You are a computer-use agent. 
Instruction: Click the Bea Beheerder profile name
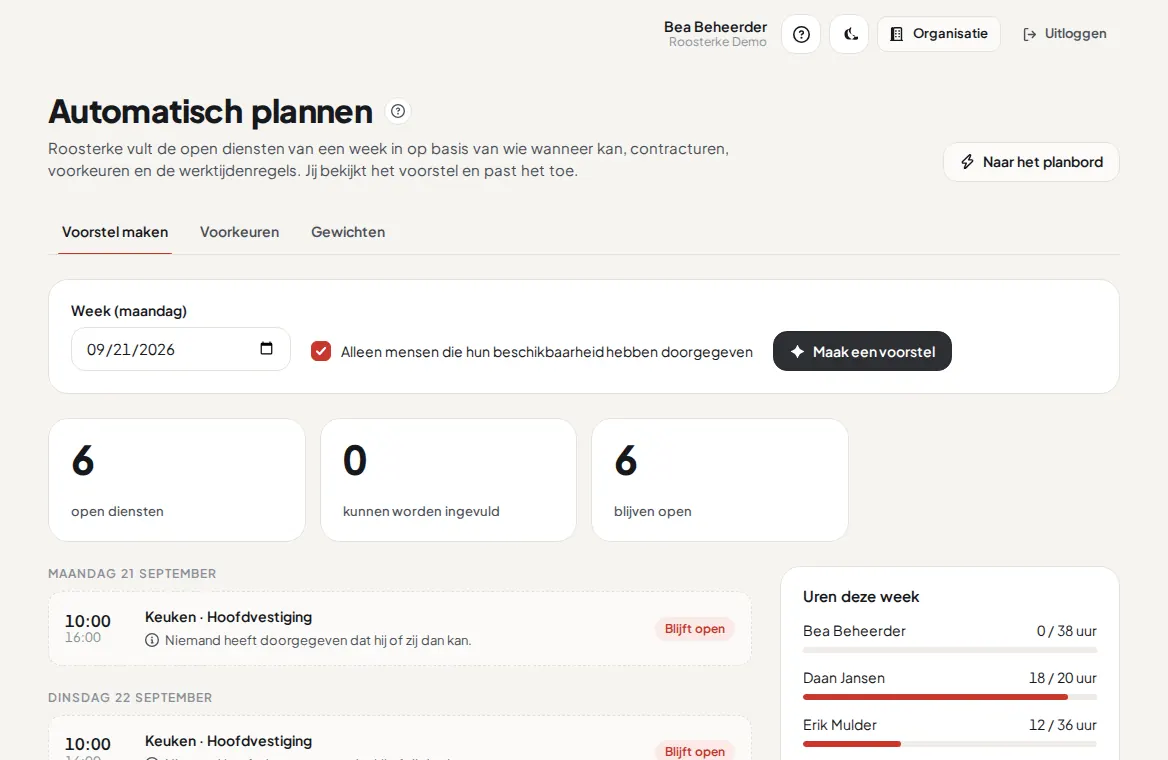click(x=715, y=27)
